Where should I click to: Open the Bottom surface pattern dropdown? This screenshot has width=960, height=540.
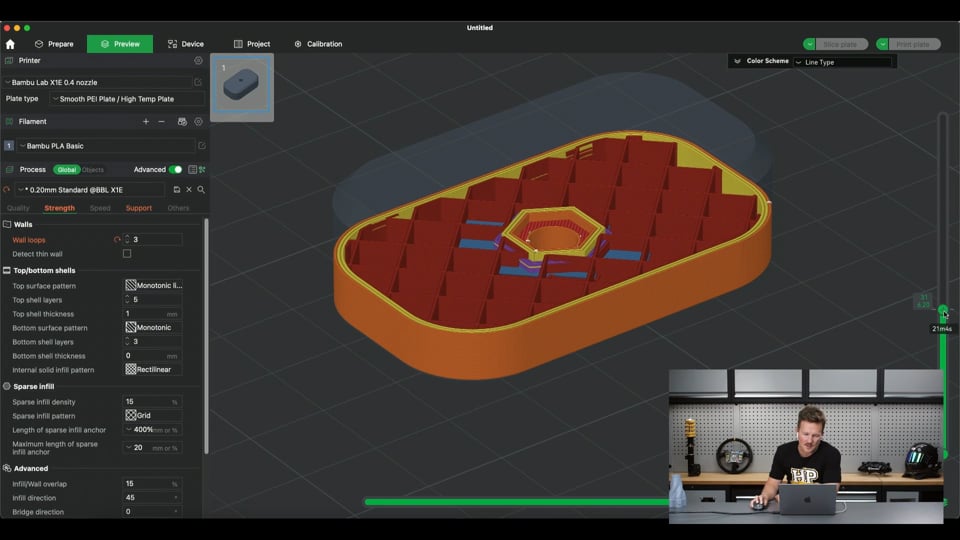tap(153, 328)
